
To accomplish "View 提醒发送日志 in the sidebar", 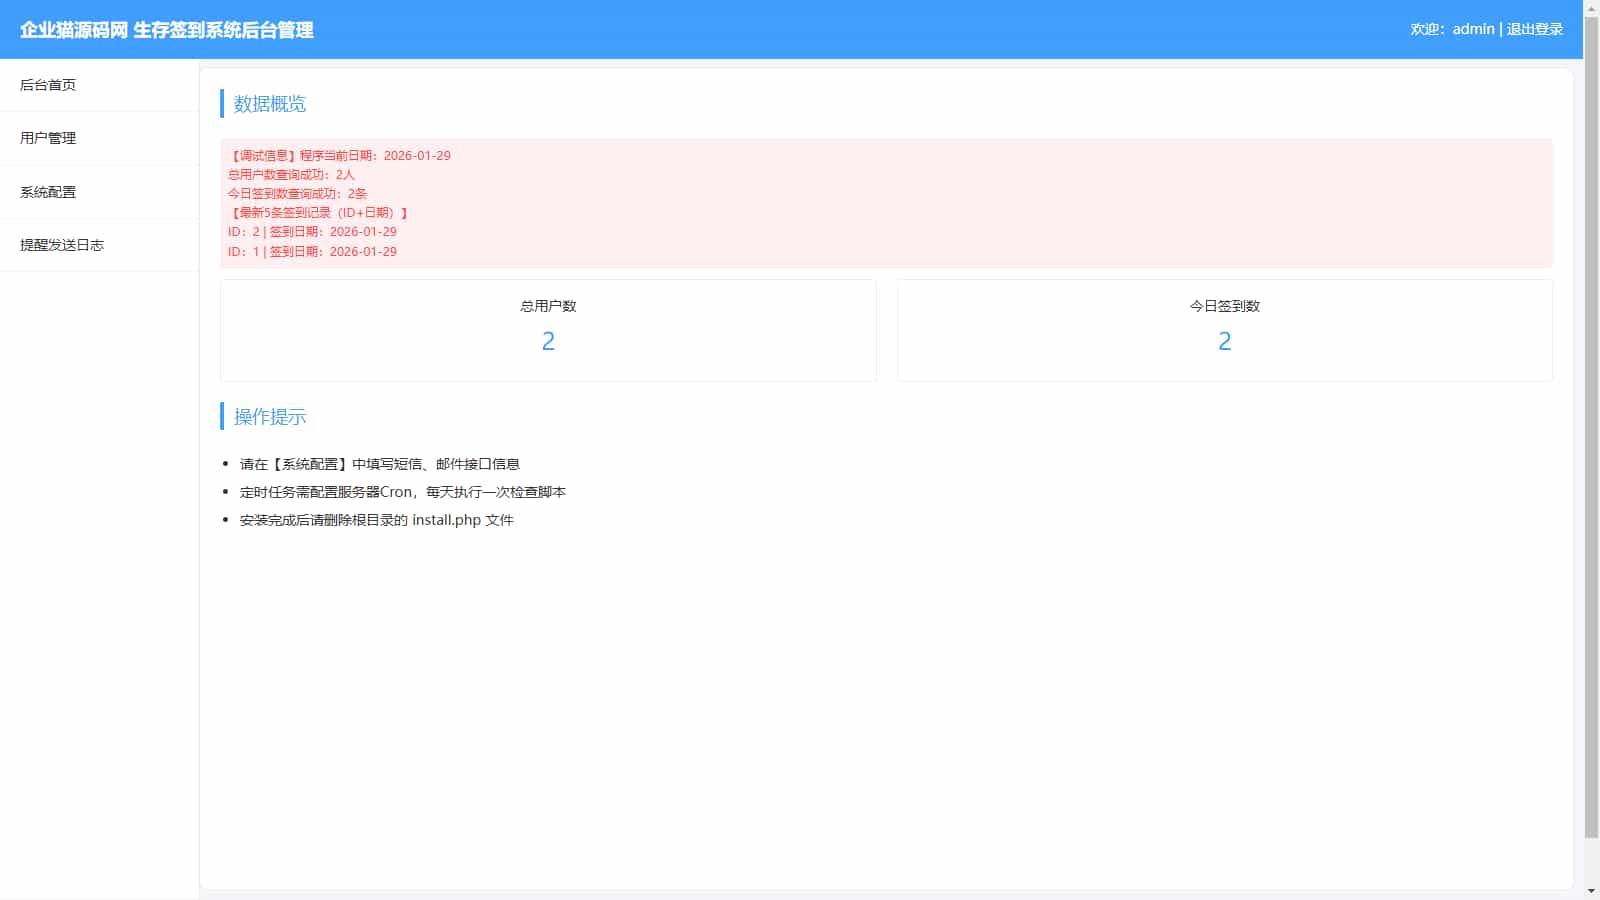I will pyautogui.click(x=62, y=245).
